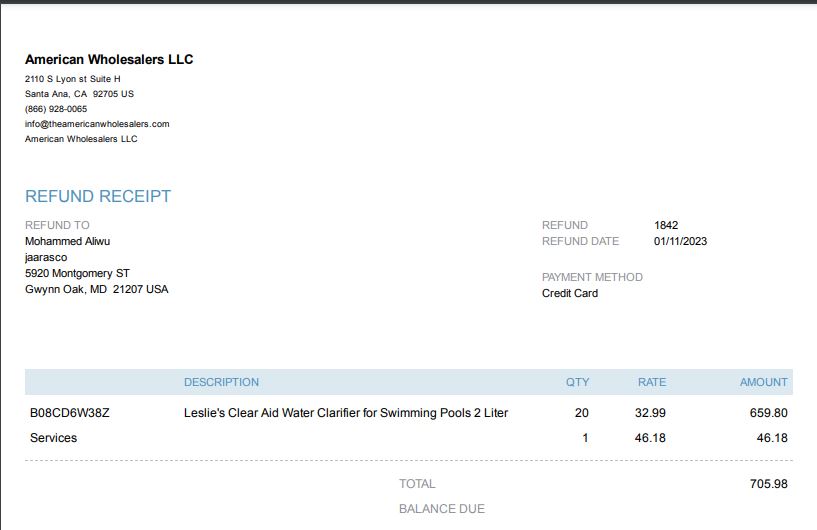Screen dimensions: 817x530
Task: Select the customer name Mohammed Aliwu
Action: pyautogui.click(x=67, y=241)
